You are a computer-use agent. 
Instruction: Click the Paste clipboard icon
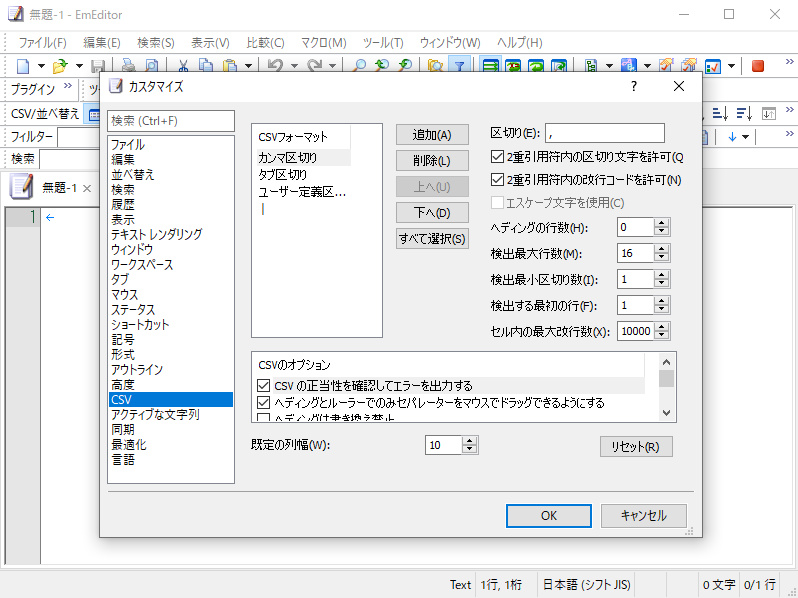click(231, 66)
